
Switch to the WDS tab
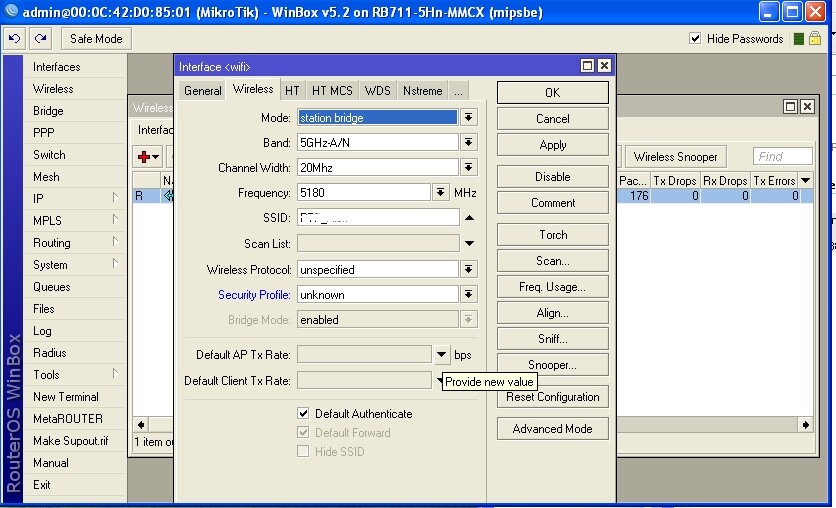pos(377,91)
